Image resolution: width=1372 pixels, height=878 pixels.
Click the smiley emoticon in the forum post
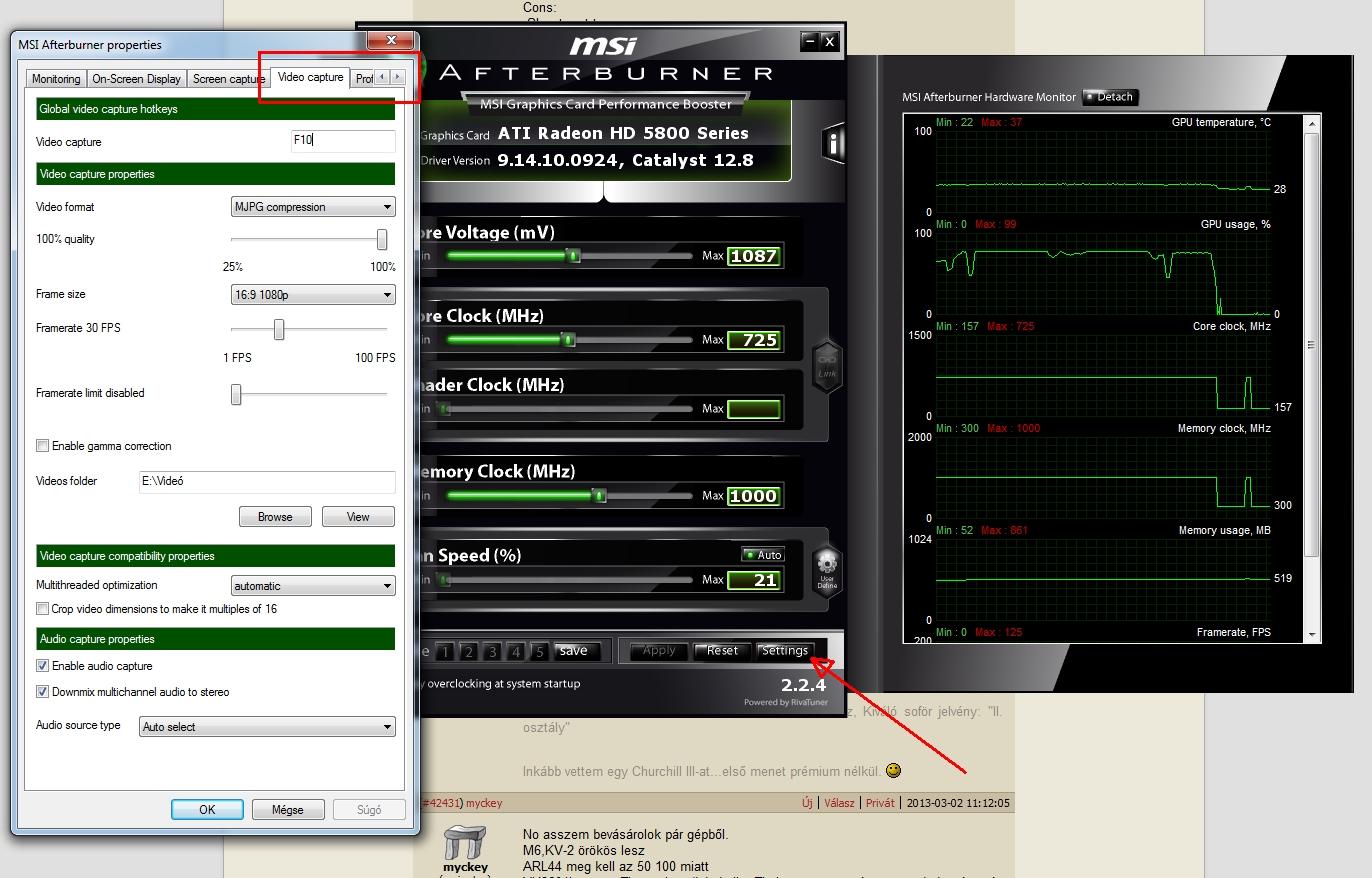pyautogui.click(x=893, y=770)
